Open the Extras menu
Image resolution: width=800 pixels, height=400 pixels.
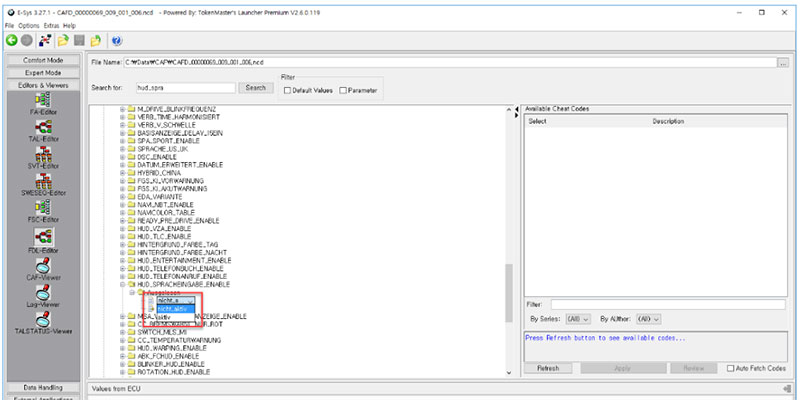tap(51, 26)
